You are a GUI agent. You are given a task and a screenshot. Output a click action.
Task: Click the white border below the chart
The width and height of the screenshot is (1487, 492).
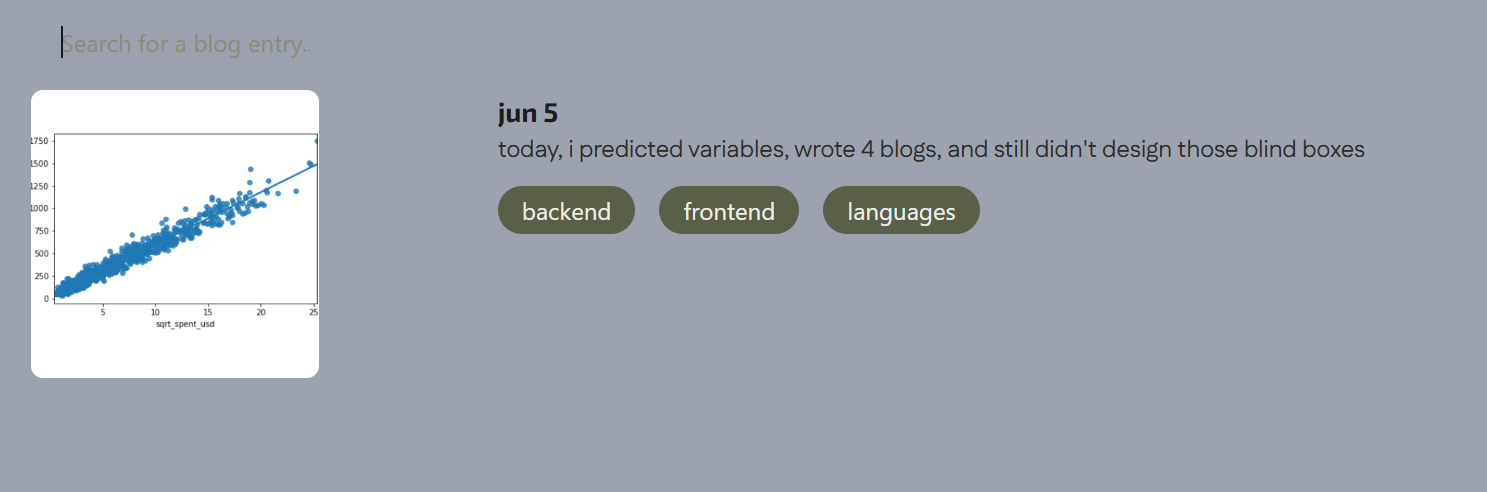tap(175, 356)
